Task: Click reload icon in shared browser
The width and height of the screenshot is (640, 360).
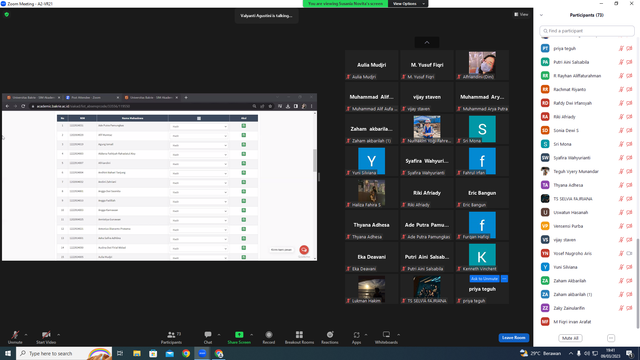Action: pos(23,106)
